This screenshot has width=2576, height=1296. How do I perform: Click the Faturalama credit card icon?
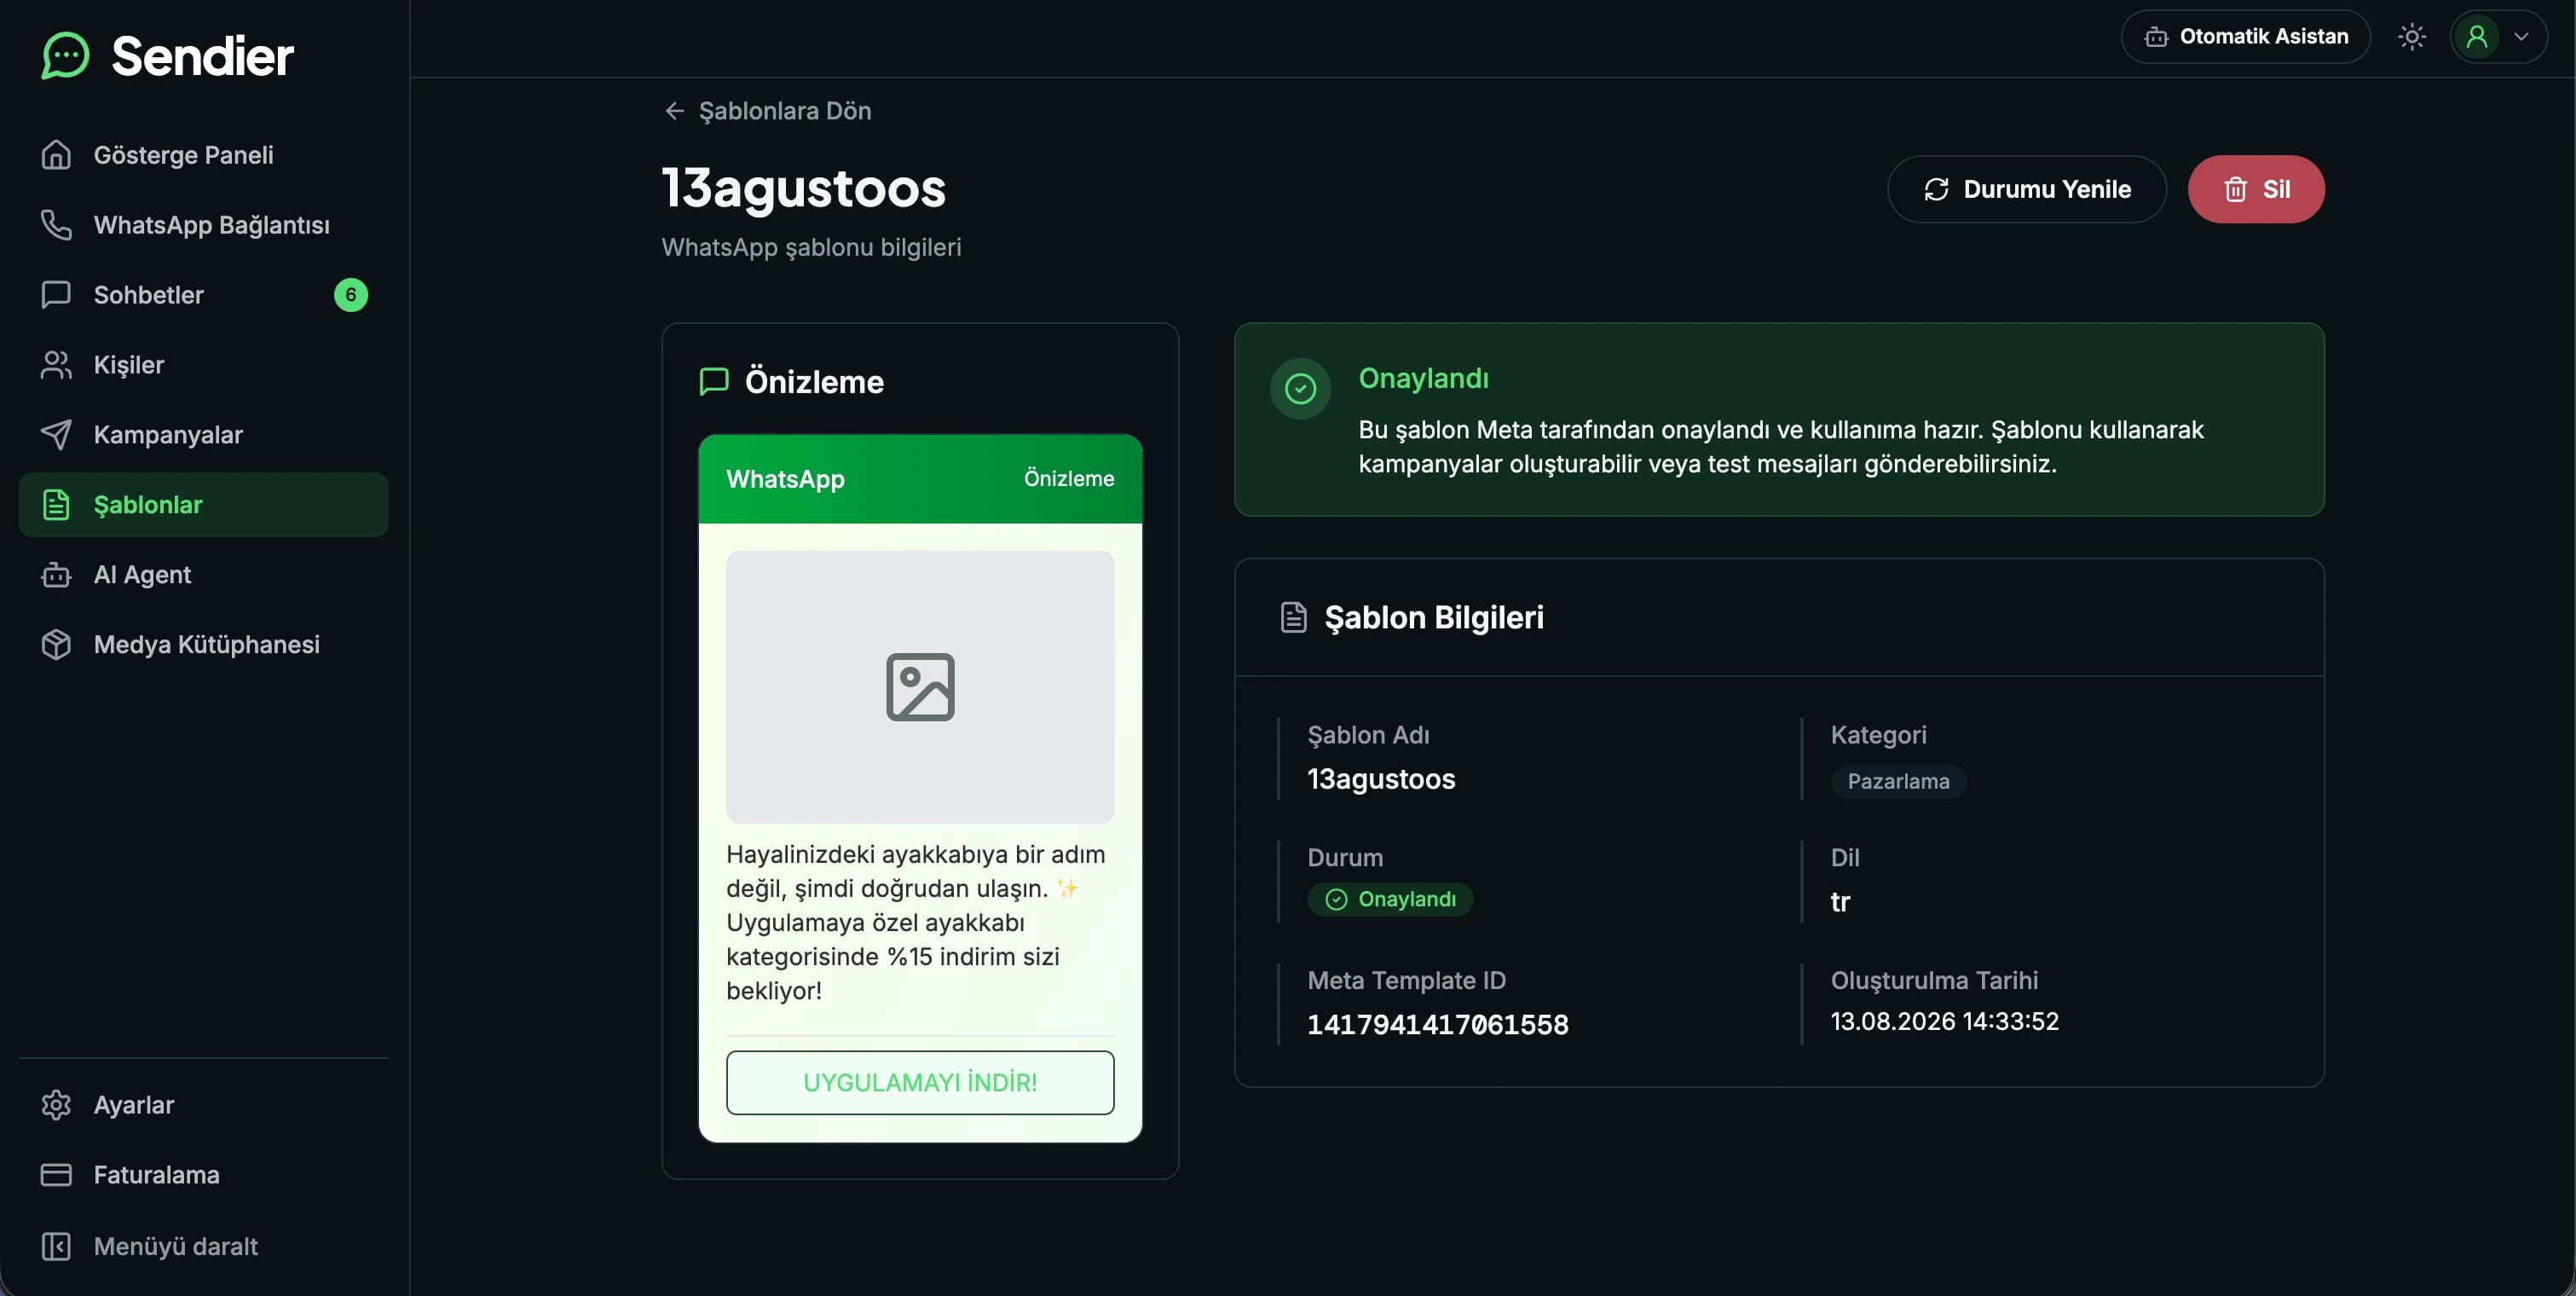56,1175
